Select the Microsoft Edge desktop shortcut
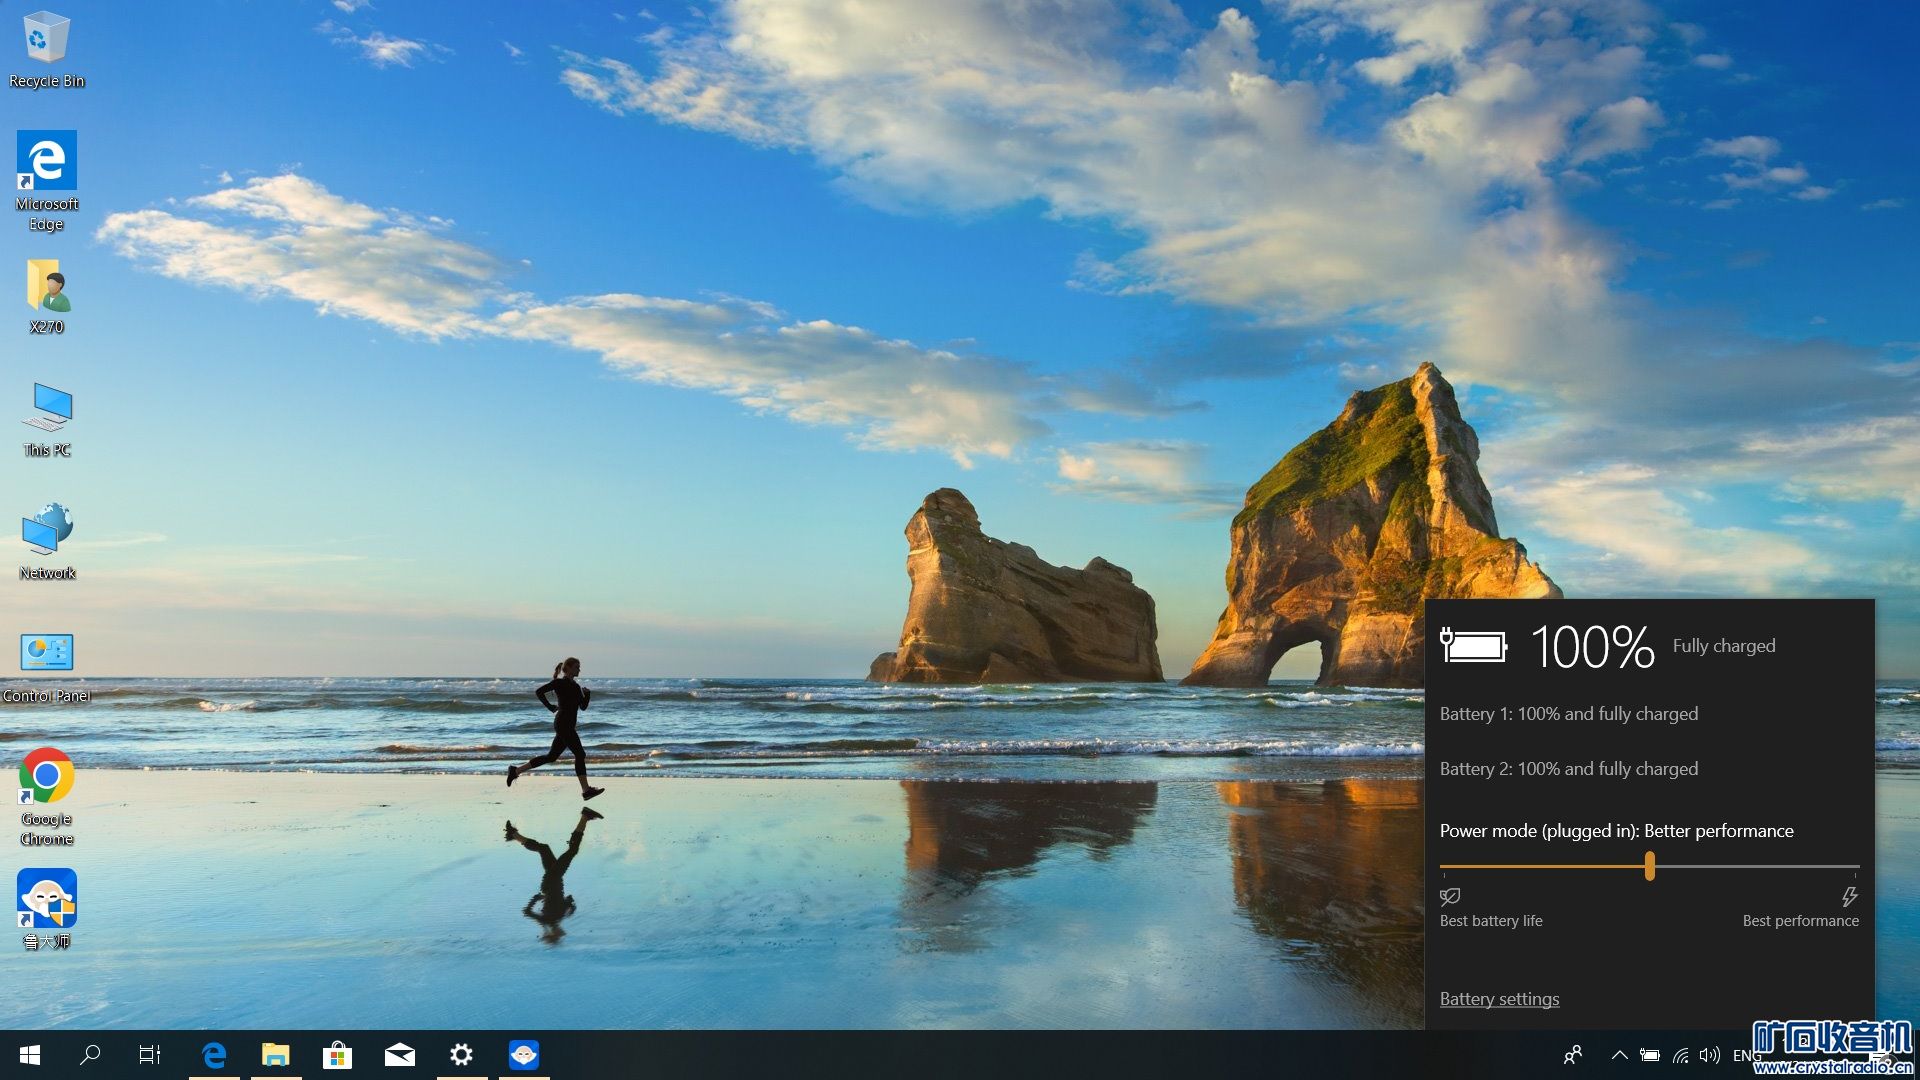 tap(46, 181)
